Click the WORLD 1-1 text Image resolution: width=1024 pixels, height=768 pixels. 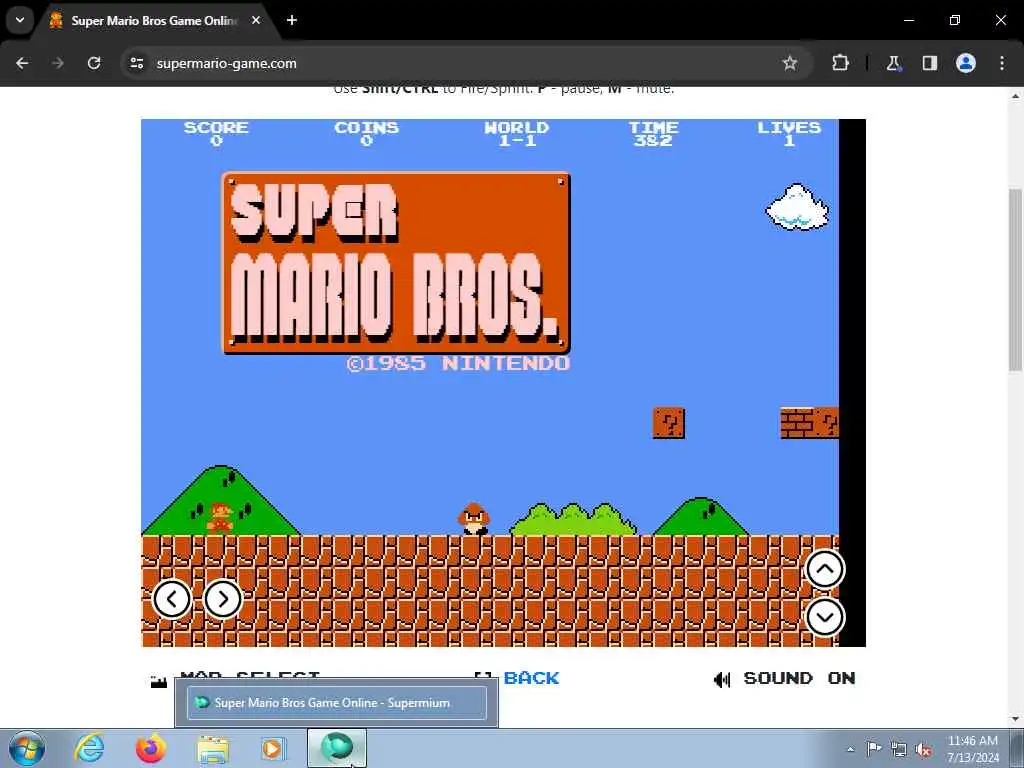coord(517,133)
